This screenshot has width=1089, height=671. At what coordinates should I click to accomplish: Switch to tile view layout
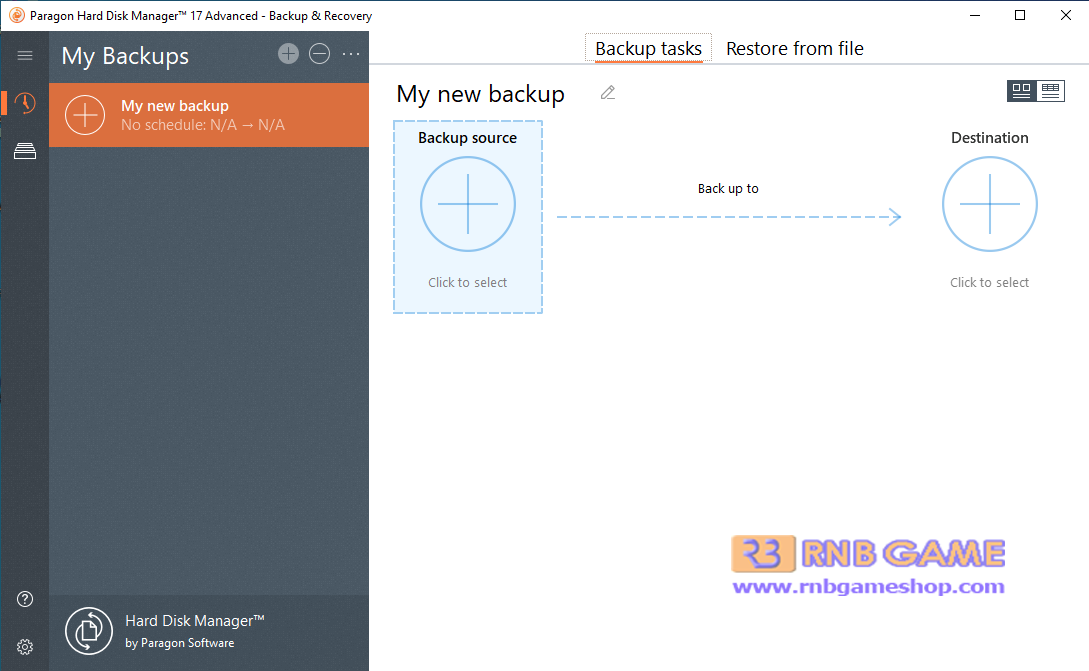coord(1022,90)
